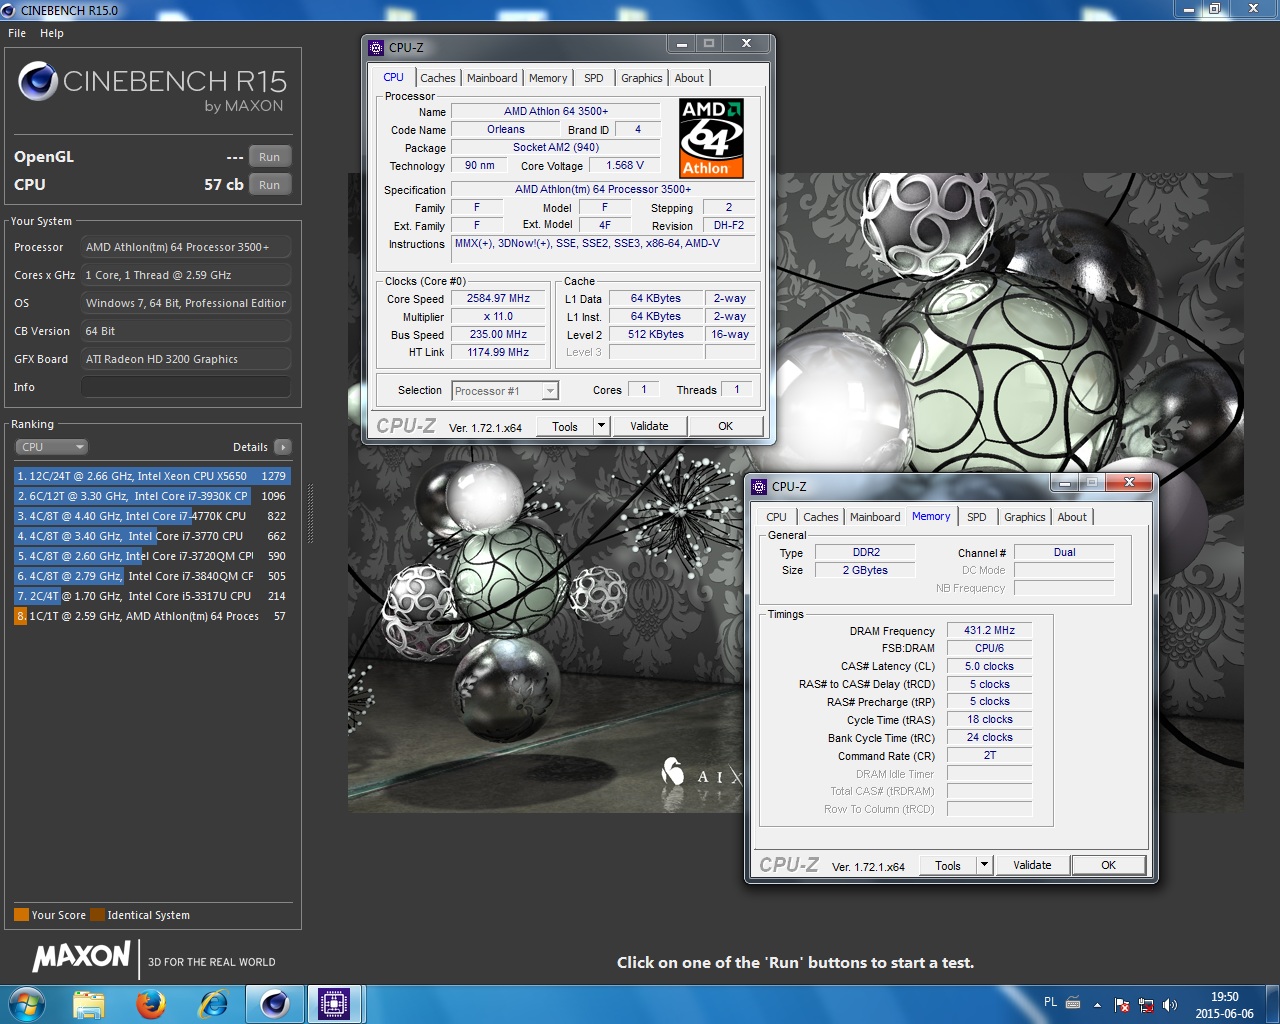This screenshot has height=1024, width=1280.
Task: Switch to Mainboard tab in top CPU-Z
Action: coord(492,78)
